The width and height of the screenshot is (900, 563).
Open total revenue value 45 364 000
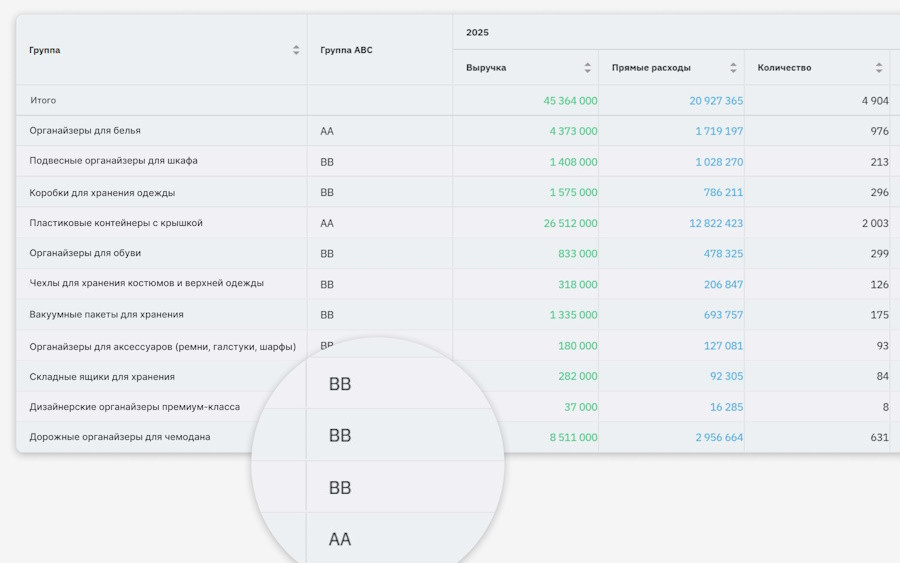570,101
